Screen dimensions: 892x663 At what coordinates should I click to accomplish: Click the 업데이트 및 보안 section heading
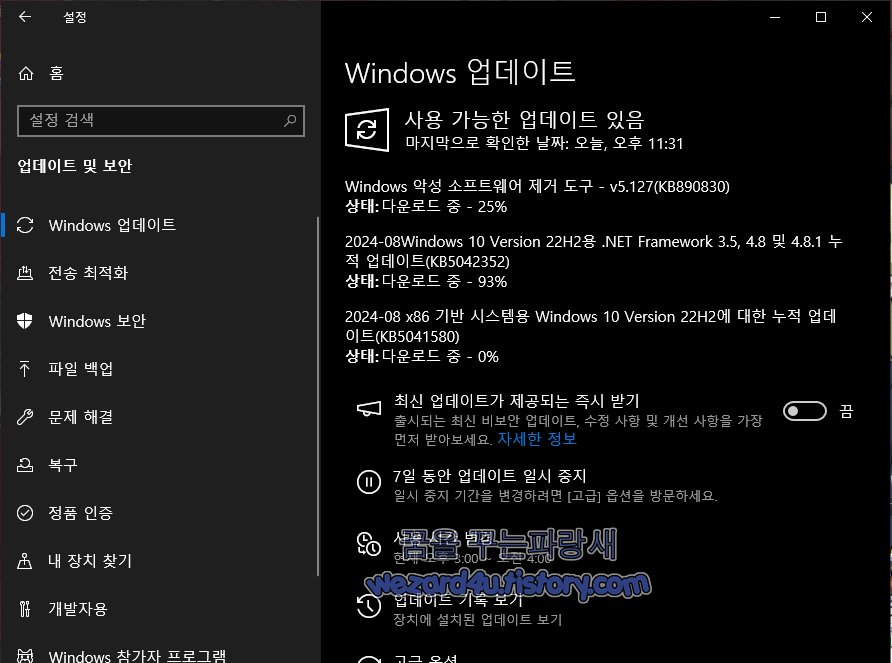pos(75,166)
